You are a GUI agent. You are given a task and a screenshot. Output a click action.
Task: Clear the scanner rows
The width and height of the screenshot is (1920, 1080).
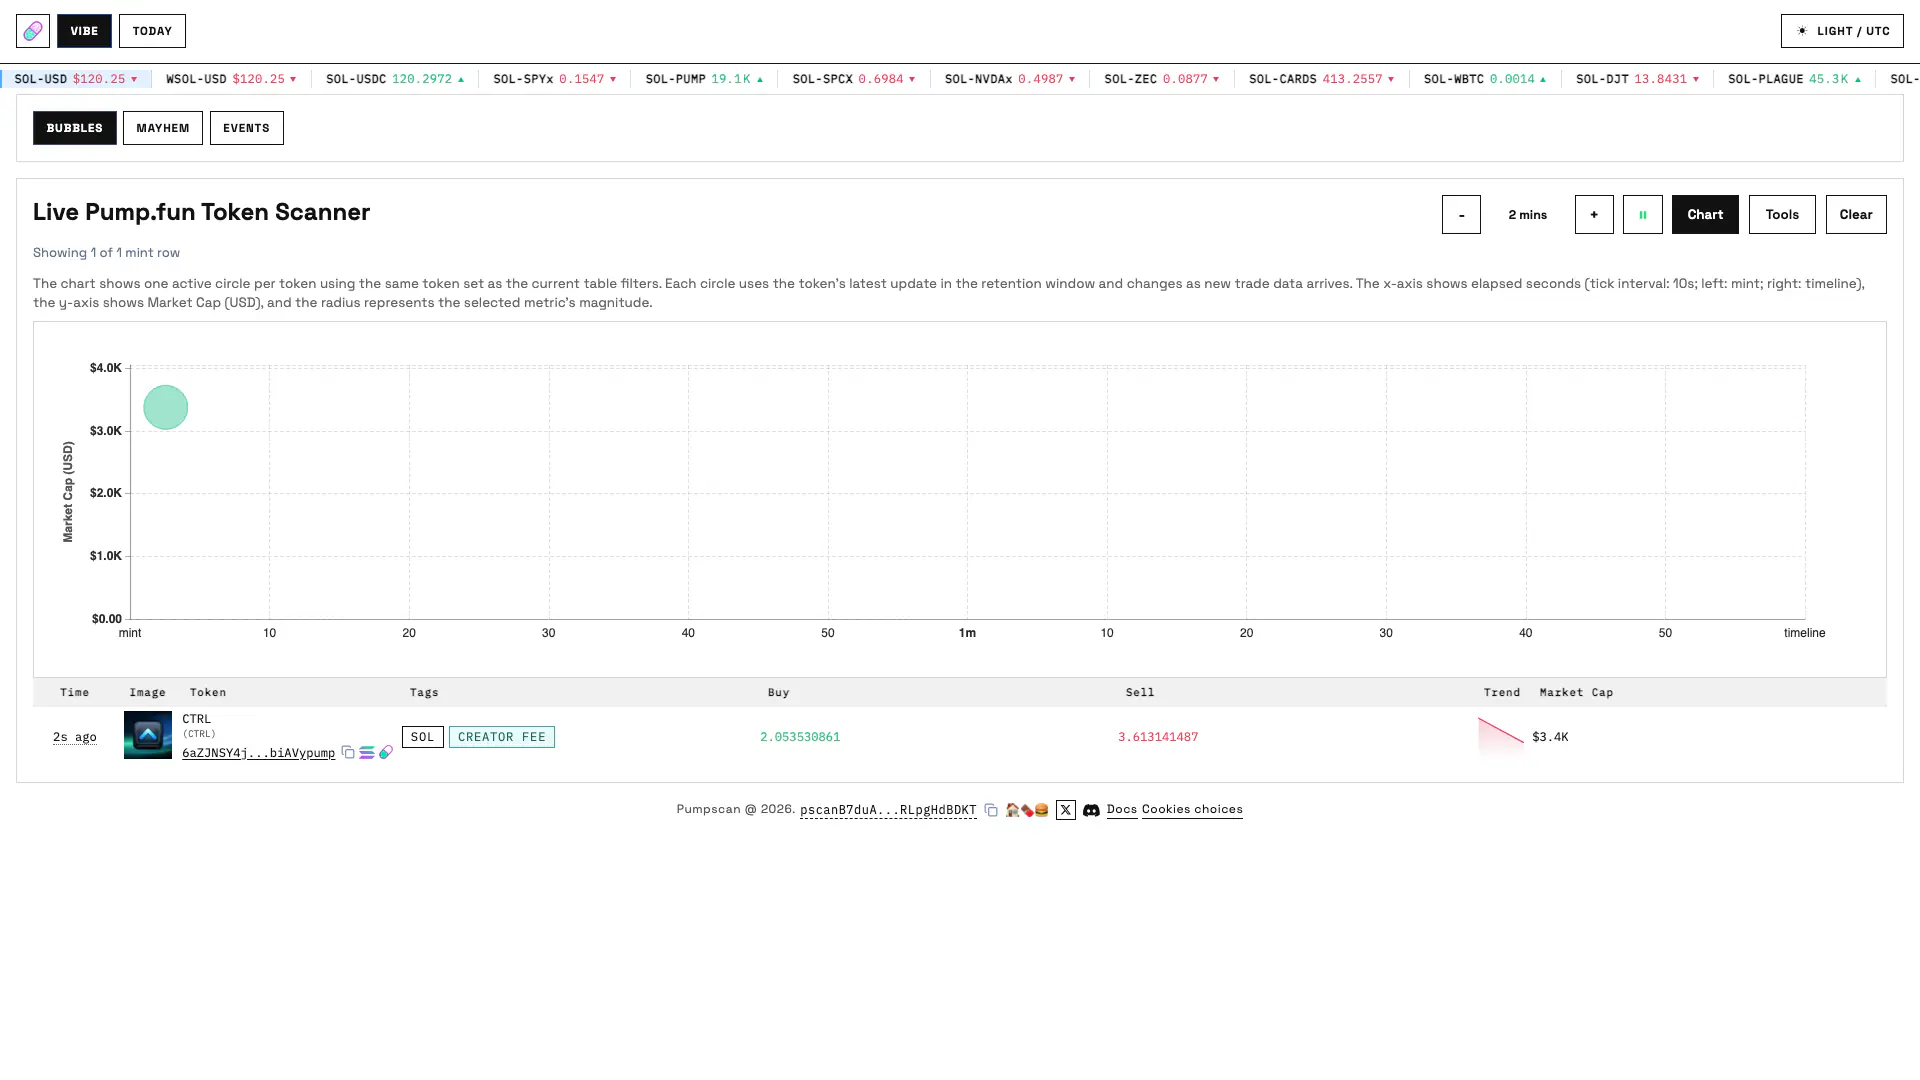1856,214
